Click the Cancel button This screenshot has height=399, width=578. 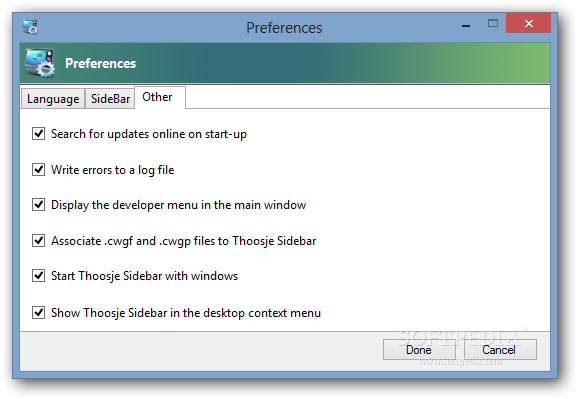tap(499, 350)
